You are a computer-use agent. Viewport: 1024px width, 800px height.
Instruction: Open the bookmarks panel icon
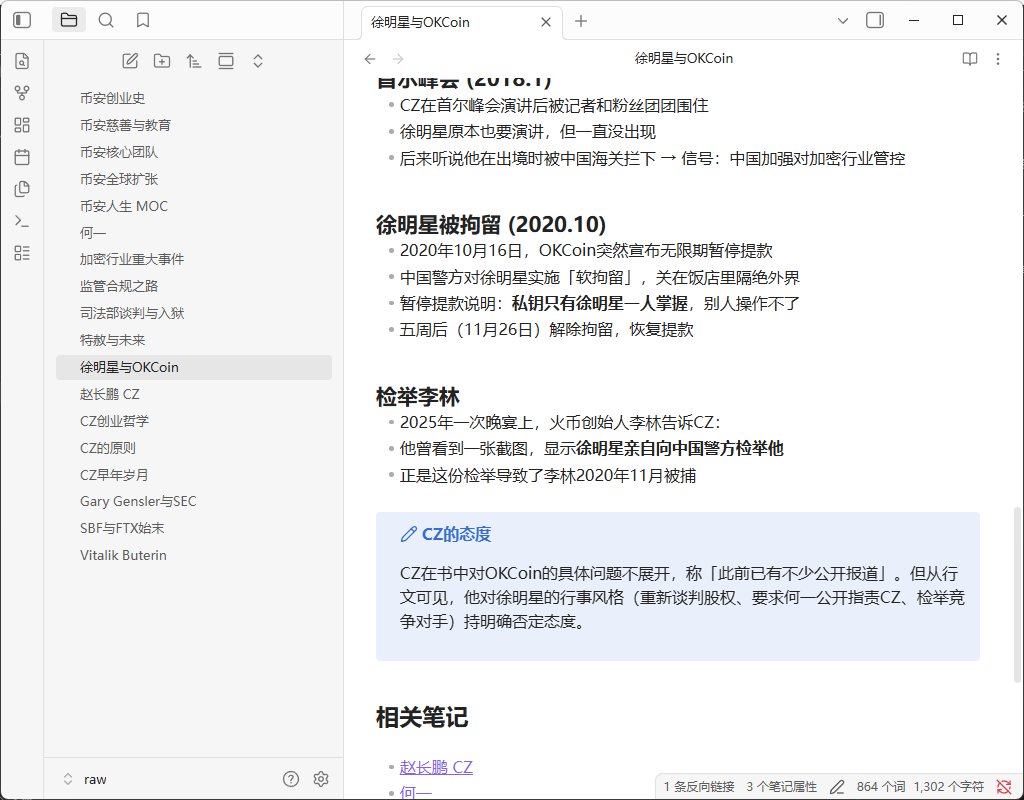point(143,20)
